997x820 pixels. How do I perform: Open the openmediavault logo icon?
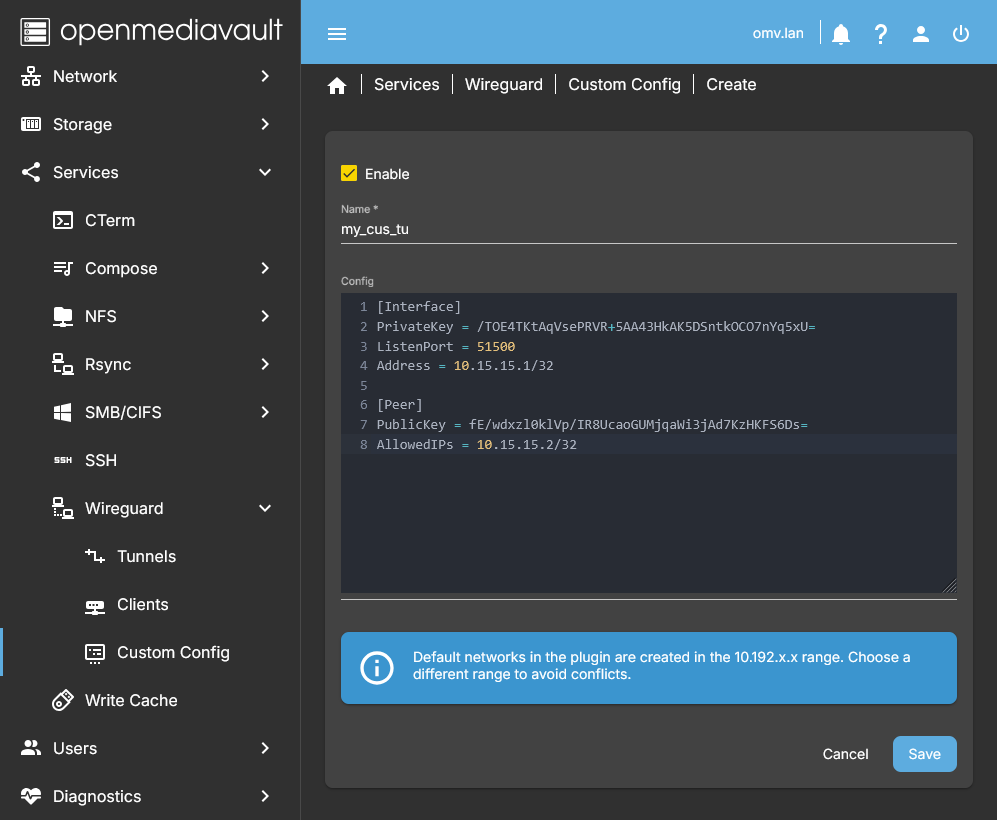(x=34, y=31)
